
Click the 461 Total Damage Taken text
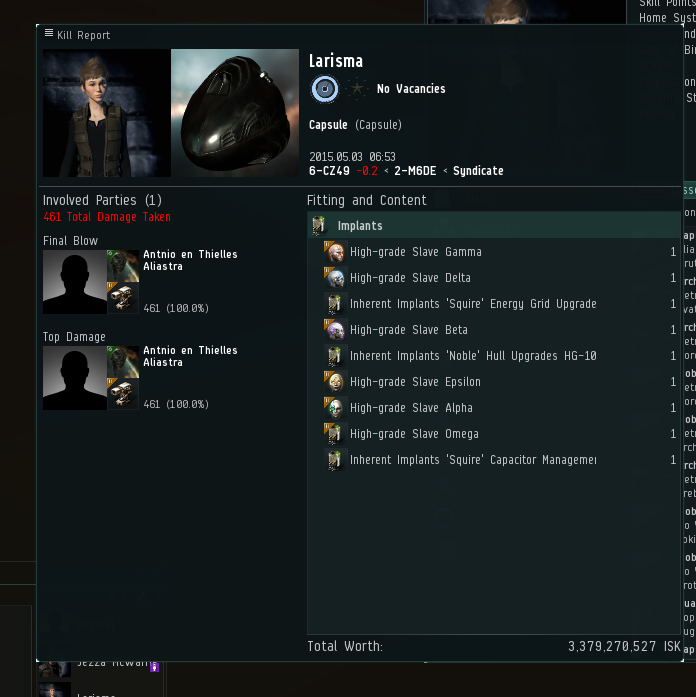(x=107, y=217)
